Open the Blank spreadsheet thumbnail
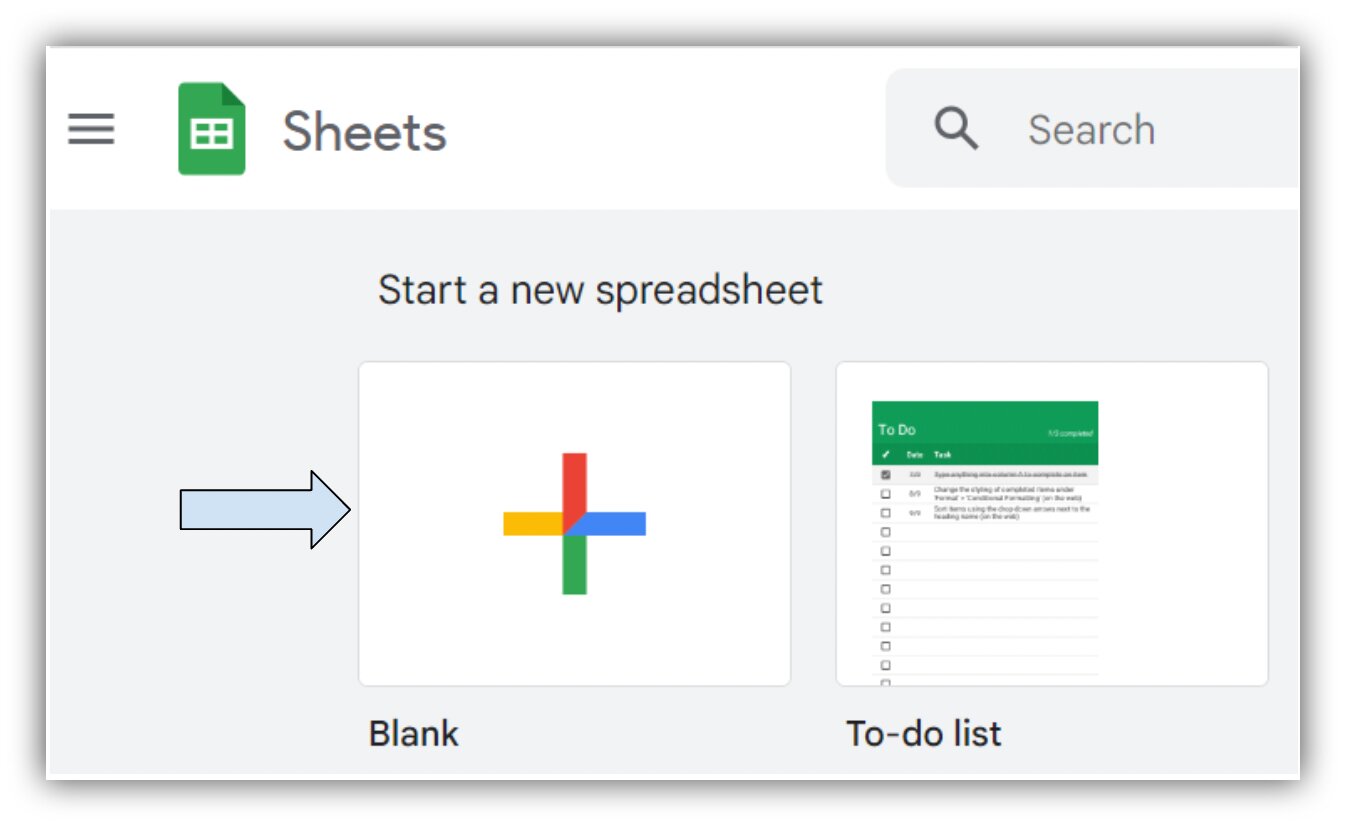1346x826 pixels. tap(575, 524)
